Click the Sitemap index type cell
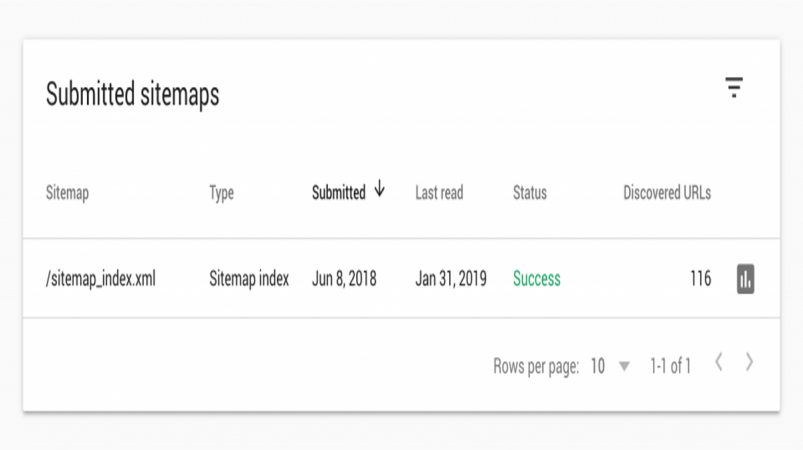The height and width of the screenshot is (450, 803). coord(249,279)
